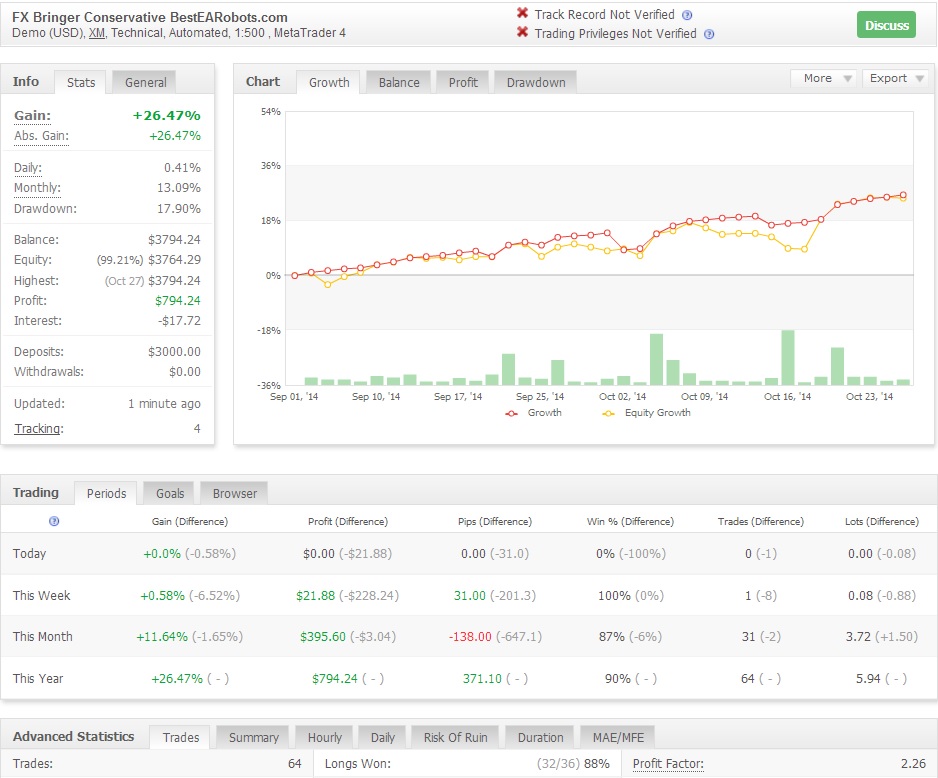Click This Year pips 371.10
938x778 pixels.
coord(482,679)
